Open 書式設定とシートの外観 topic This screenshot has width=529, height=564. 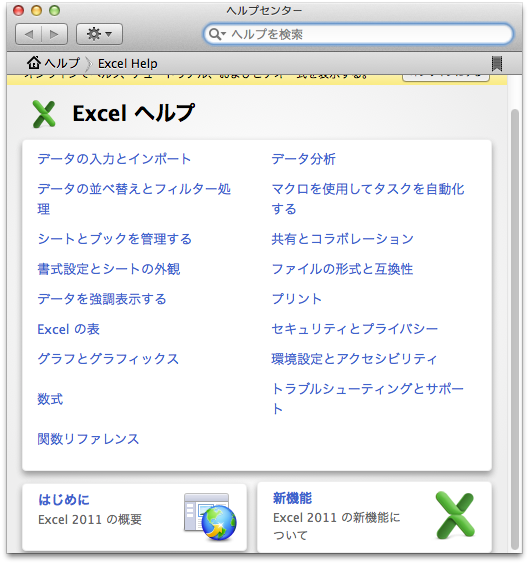(109, 269)
